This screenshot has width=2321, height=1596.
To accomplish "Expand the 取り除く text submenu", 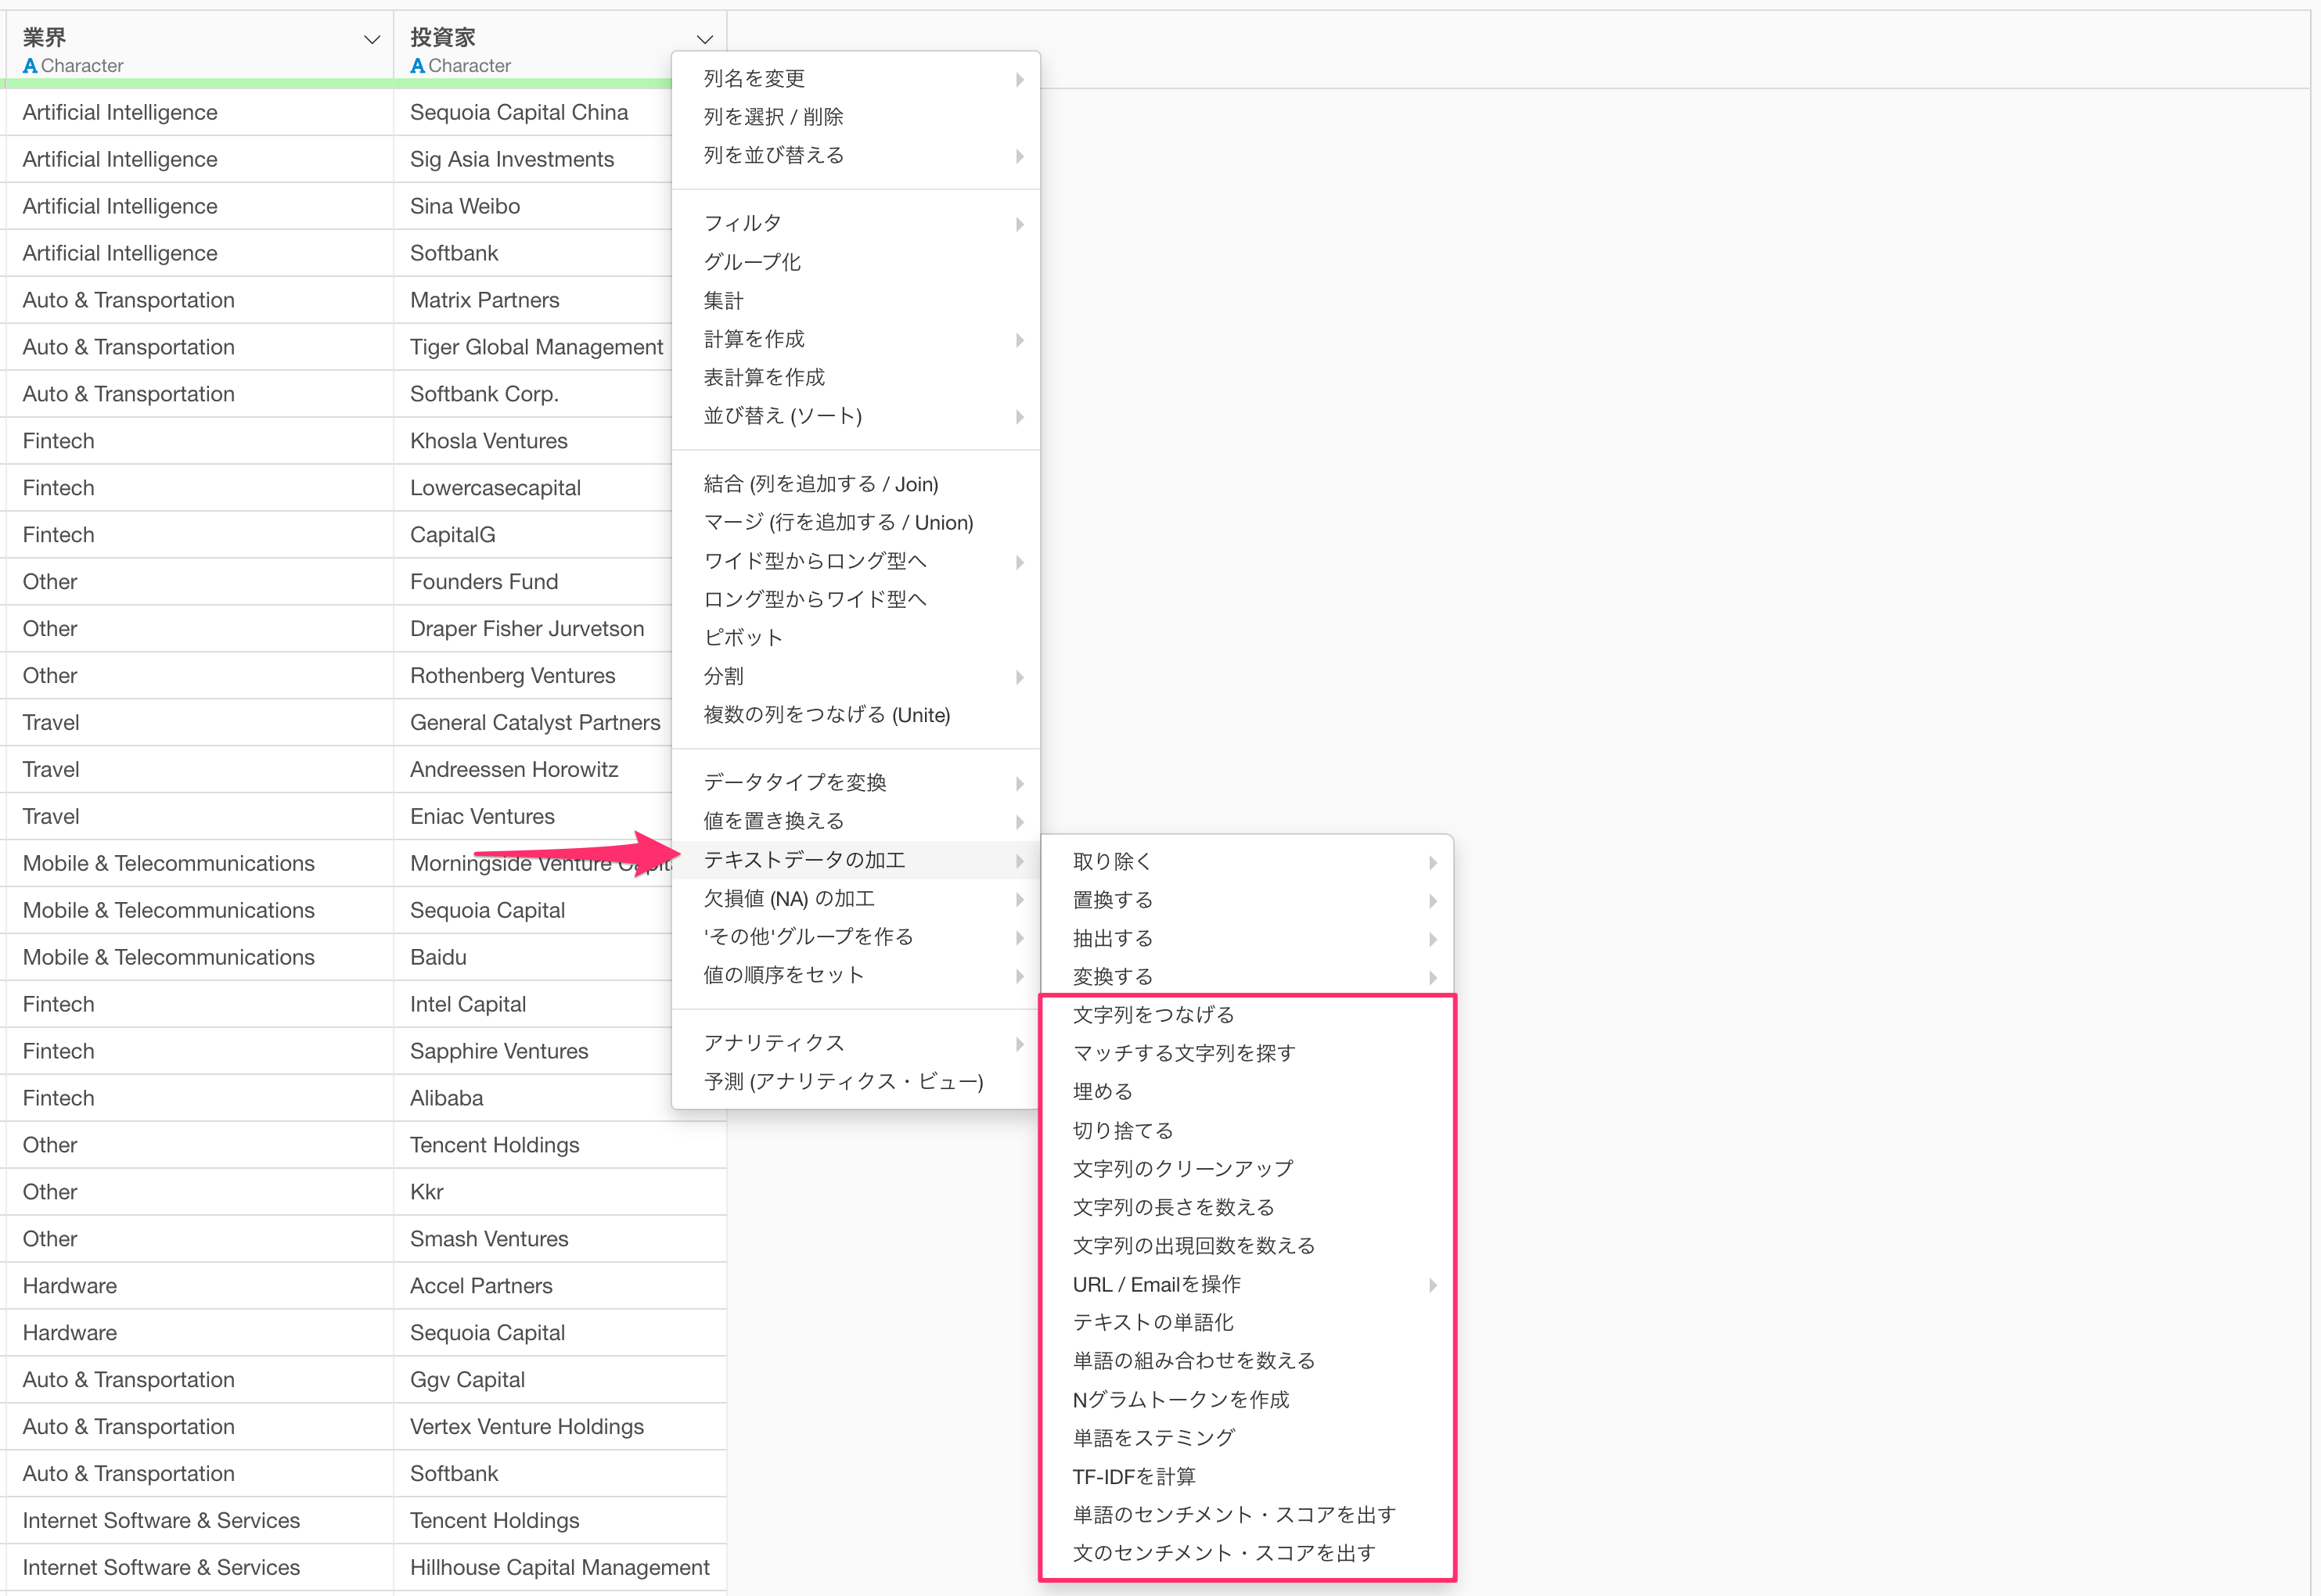I will 1247,862.
